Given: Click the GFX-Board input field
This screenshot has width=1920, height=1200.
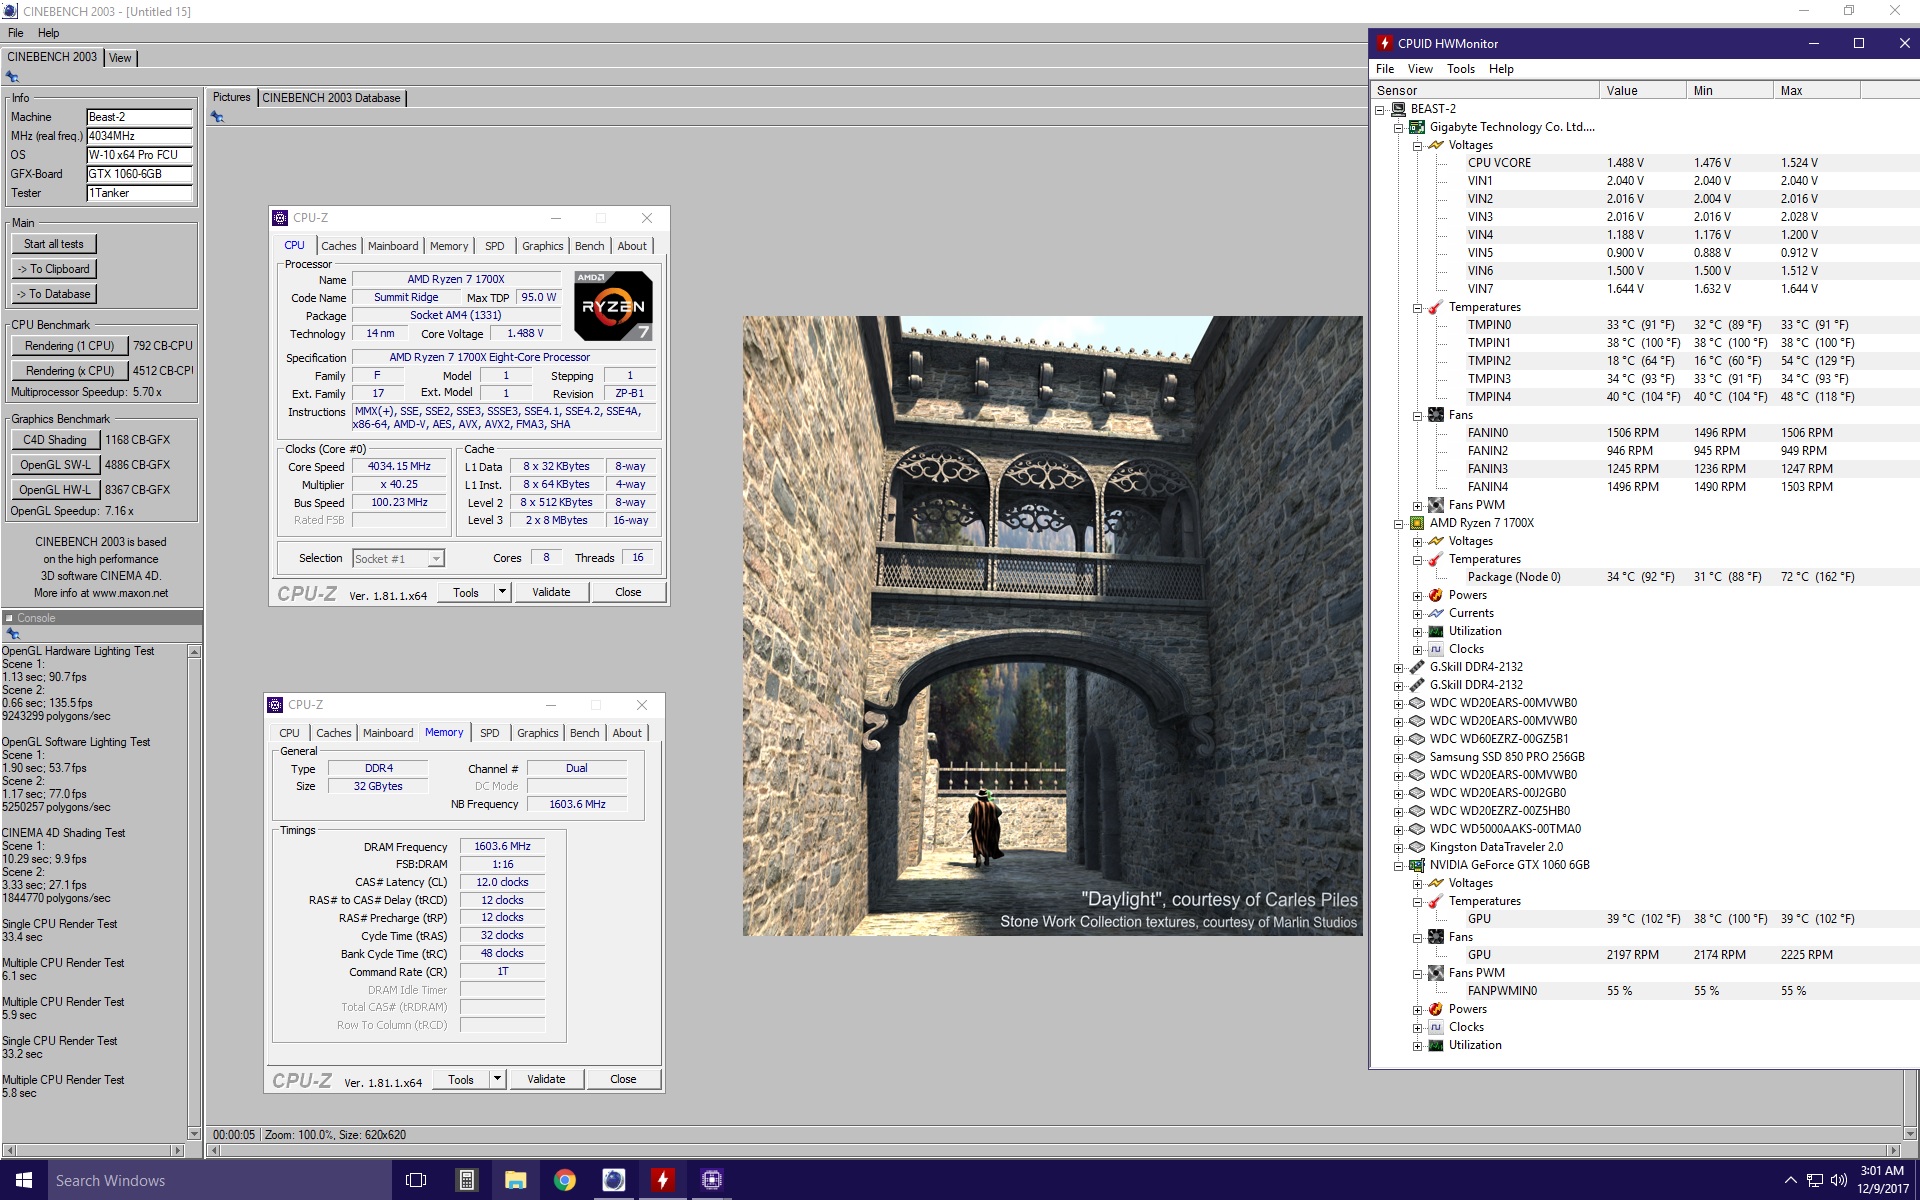Looking at the screenshot, I should pos(139,174).
